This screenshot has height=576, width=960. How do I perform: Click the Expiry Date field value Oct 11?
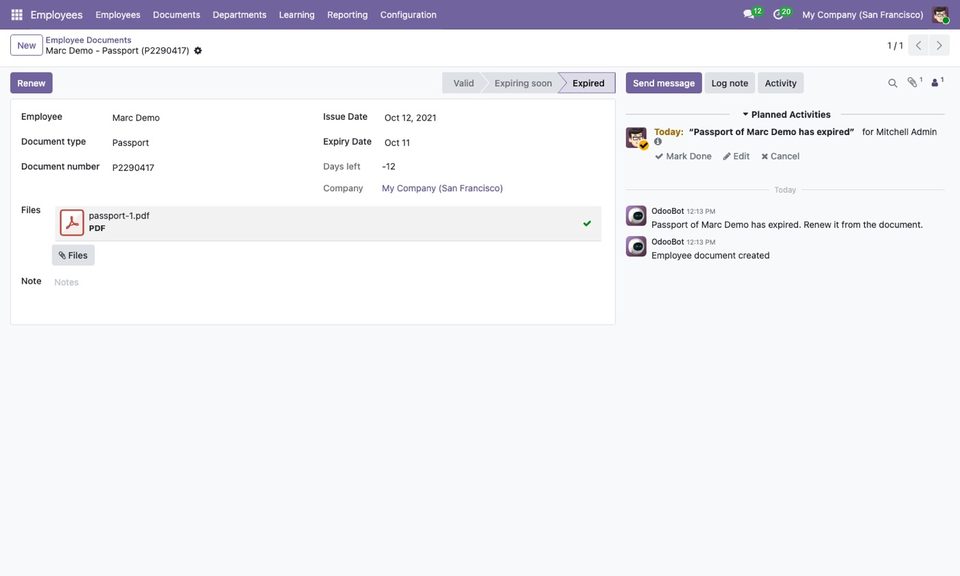tap(397, 143)
